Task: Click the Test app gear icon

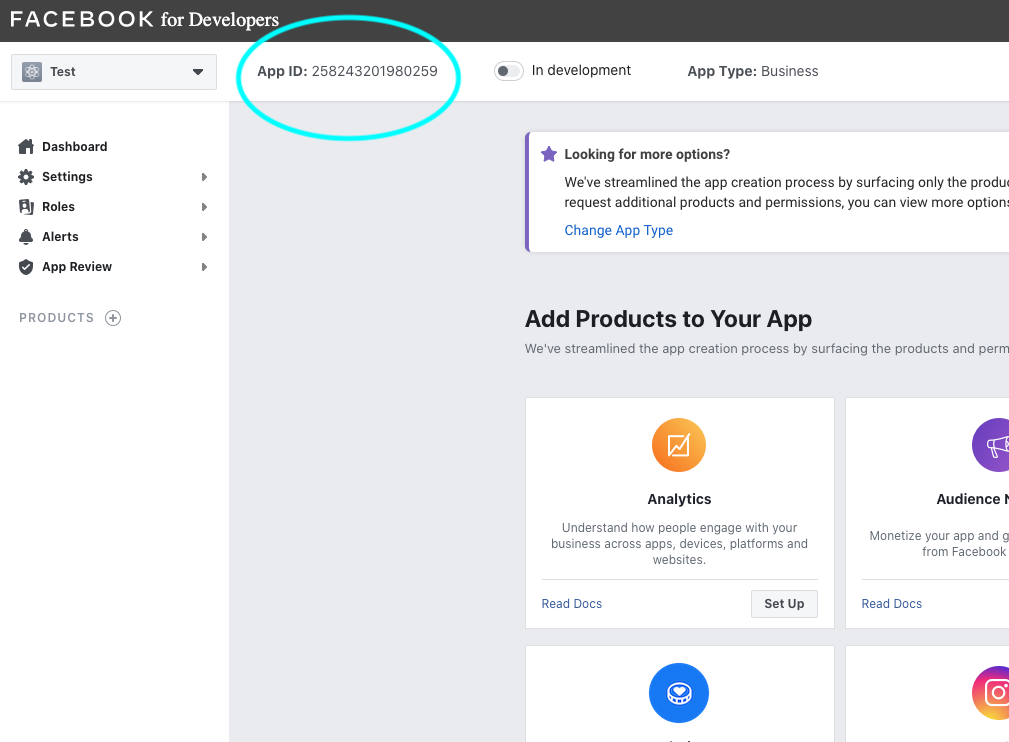Action: (x=32, y=71)
